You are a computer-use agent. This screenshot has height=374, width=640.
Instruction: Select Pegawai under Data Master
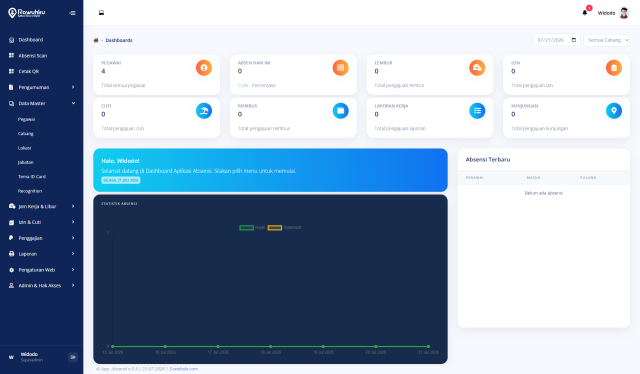[x=27, y=119]
